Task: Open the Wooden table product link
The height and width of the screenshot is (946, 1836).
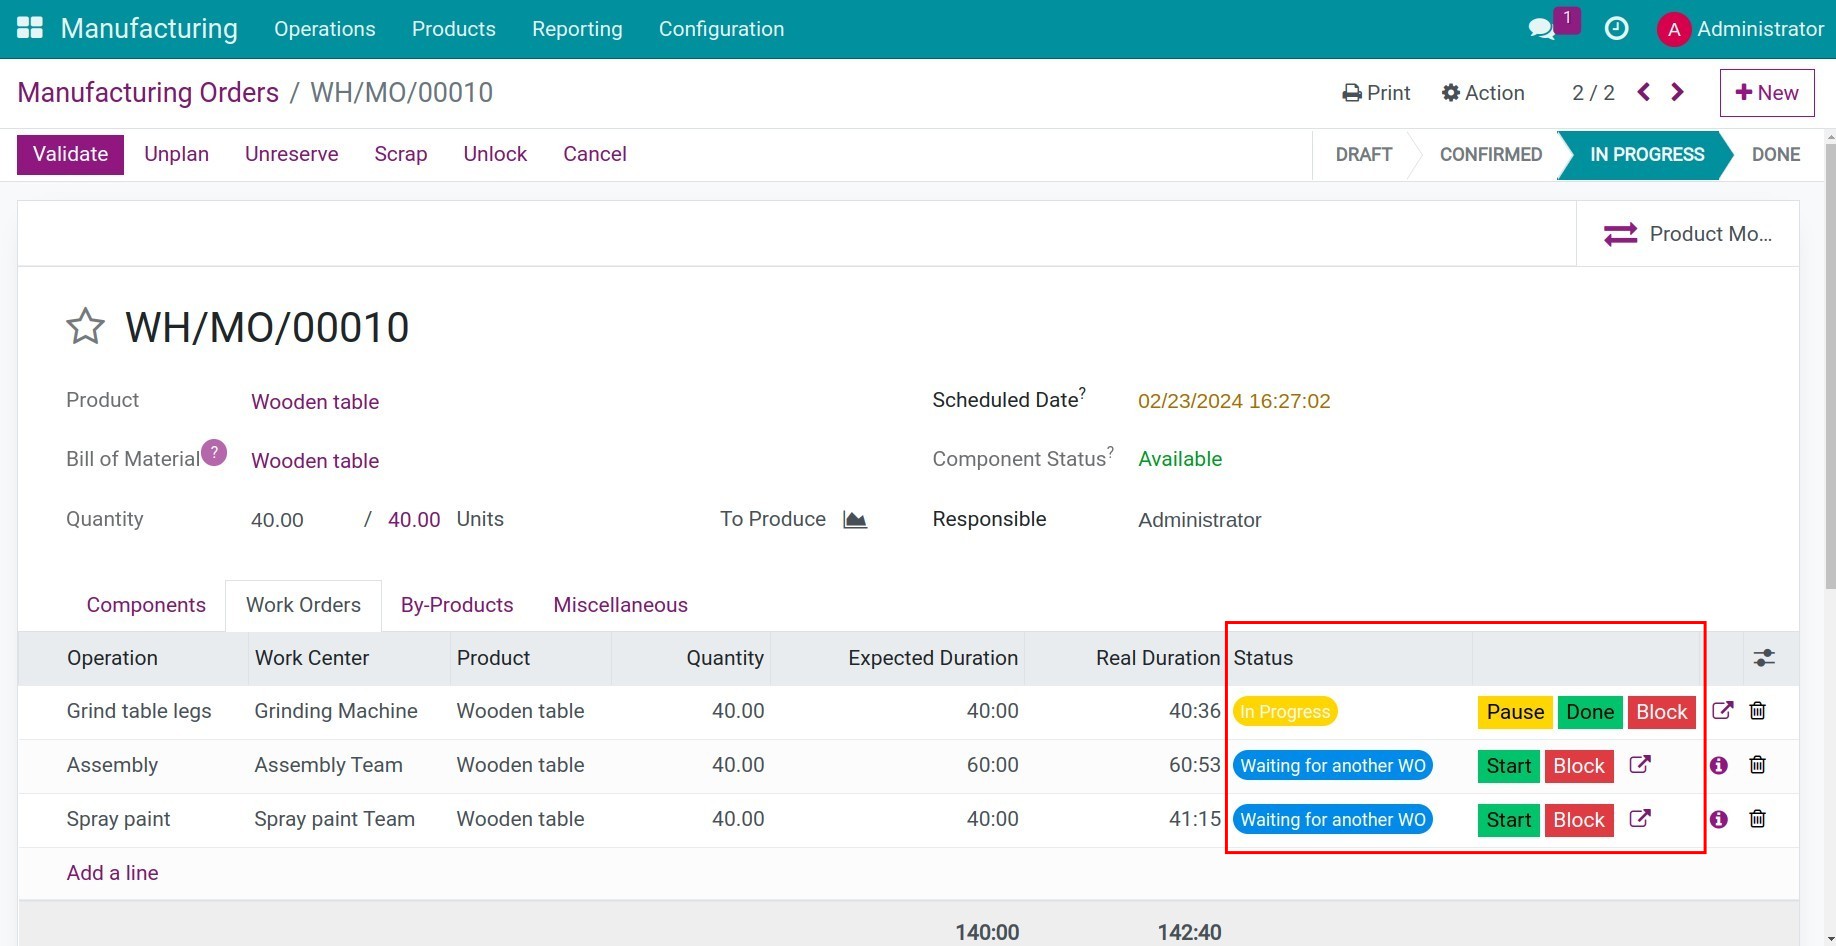Action: pos(315,402)
